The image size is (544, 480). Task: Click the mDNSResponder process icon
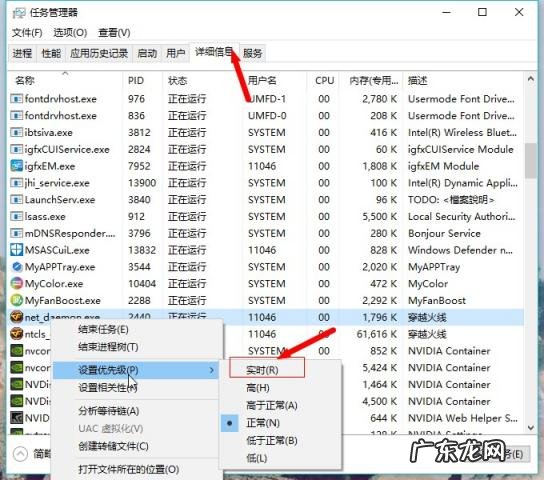[16, 233]
